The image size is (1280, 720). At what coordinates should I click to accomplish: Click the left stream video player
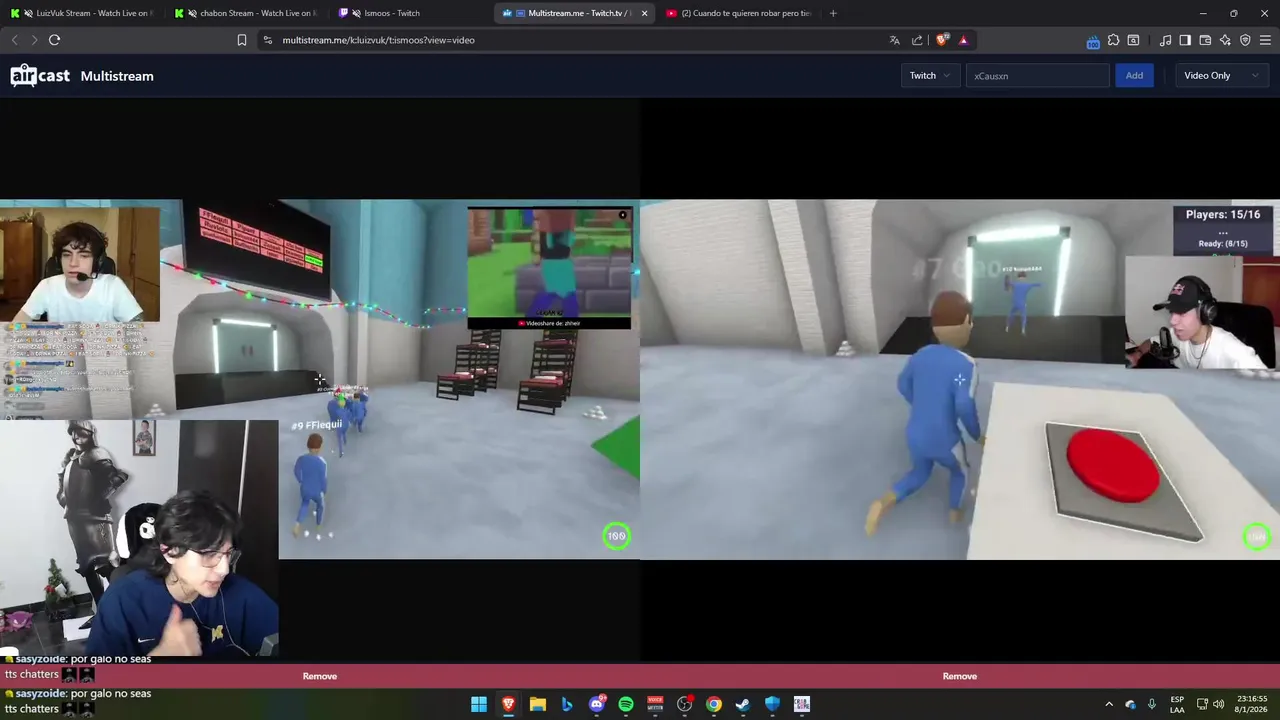point(320,380)
